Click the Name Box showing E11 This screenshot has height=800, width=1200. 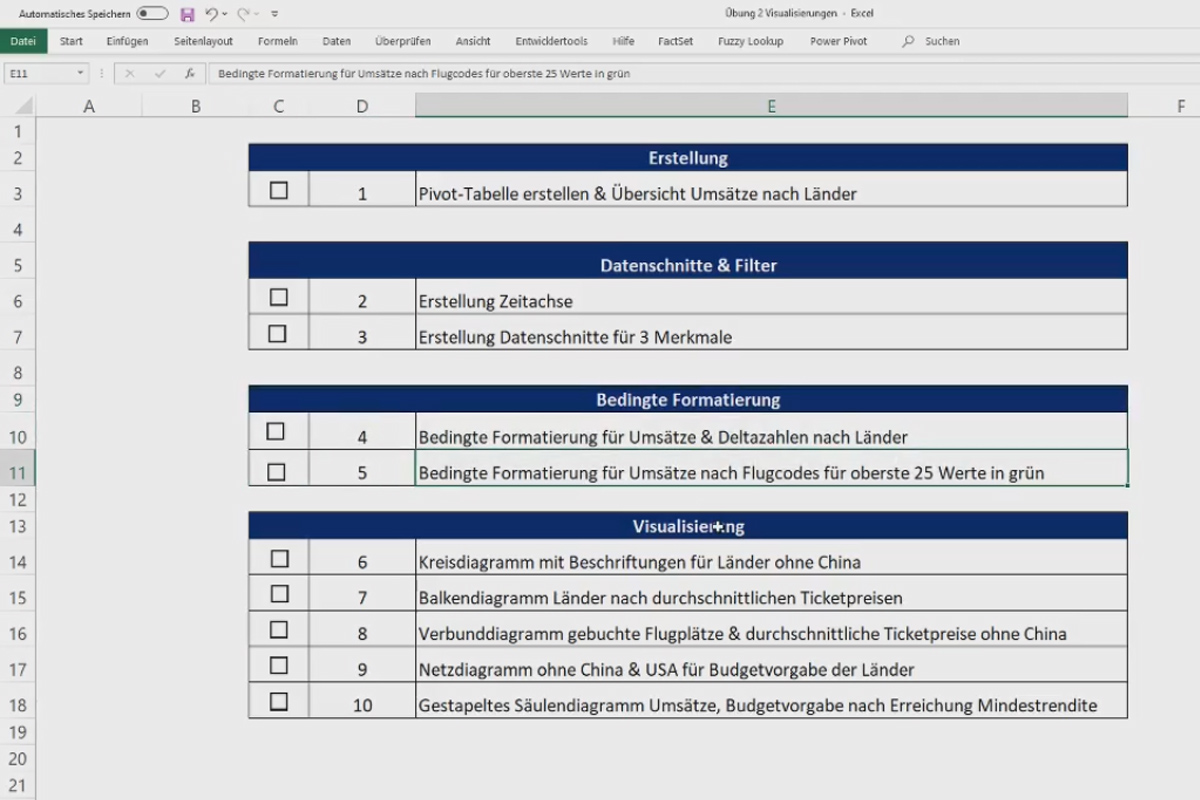(x=38, y=73)
